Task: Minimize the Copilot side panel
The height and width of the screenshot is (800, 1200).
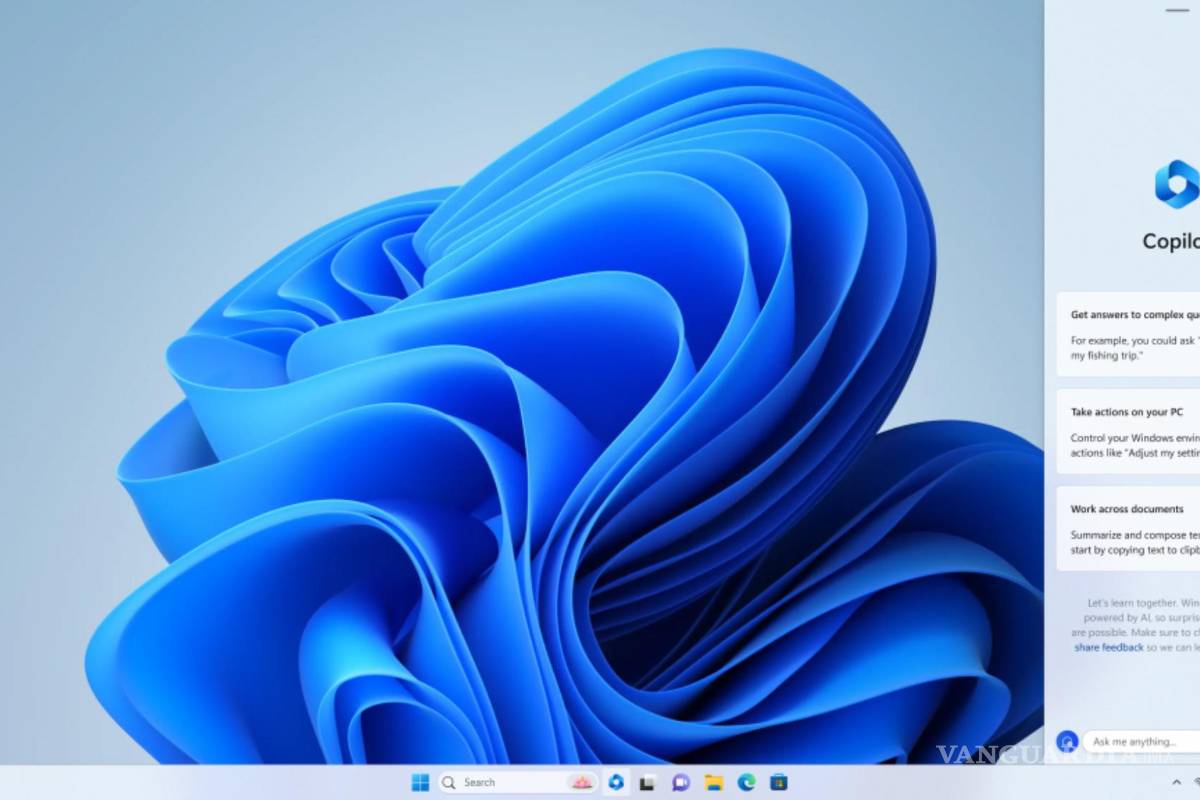Action: [x=1177, y=9]
